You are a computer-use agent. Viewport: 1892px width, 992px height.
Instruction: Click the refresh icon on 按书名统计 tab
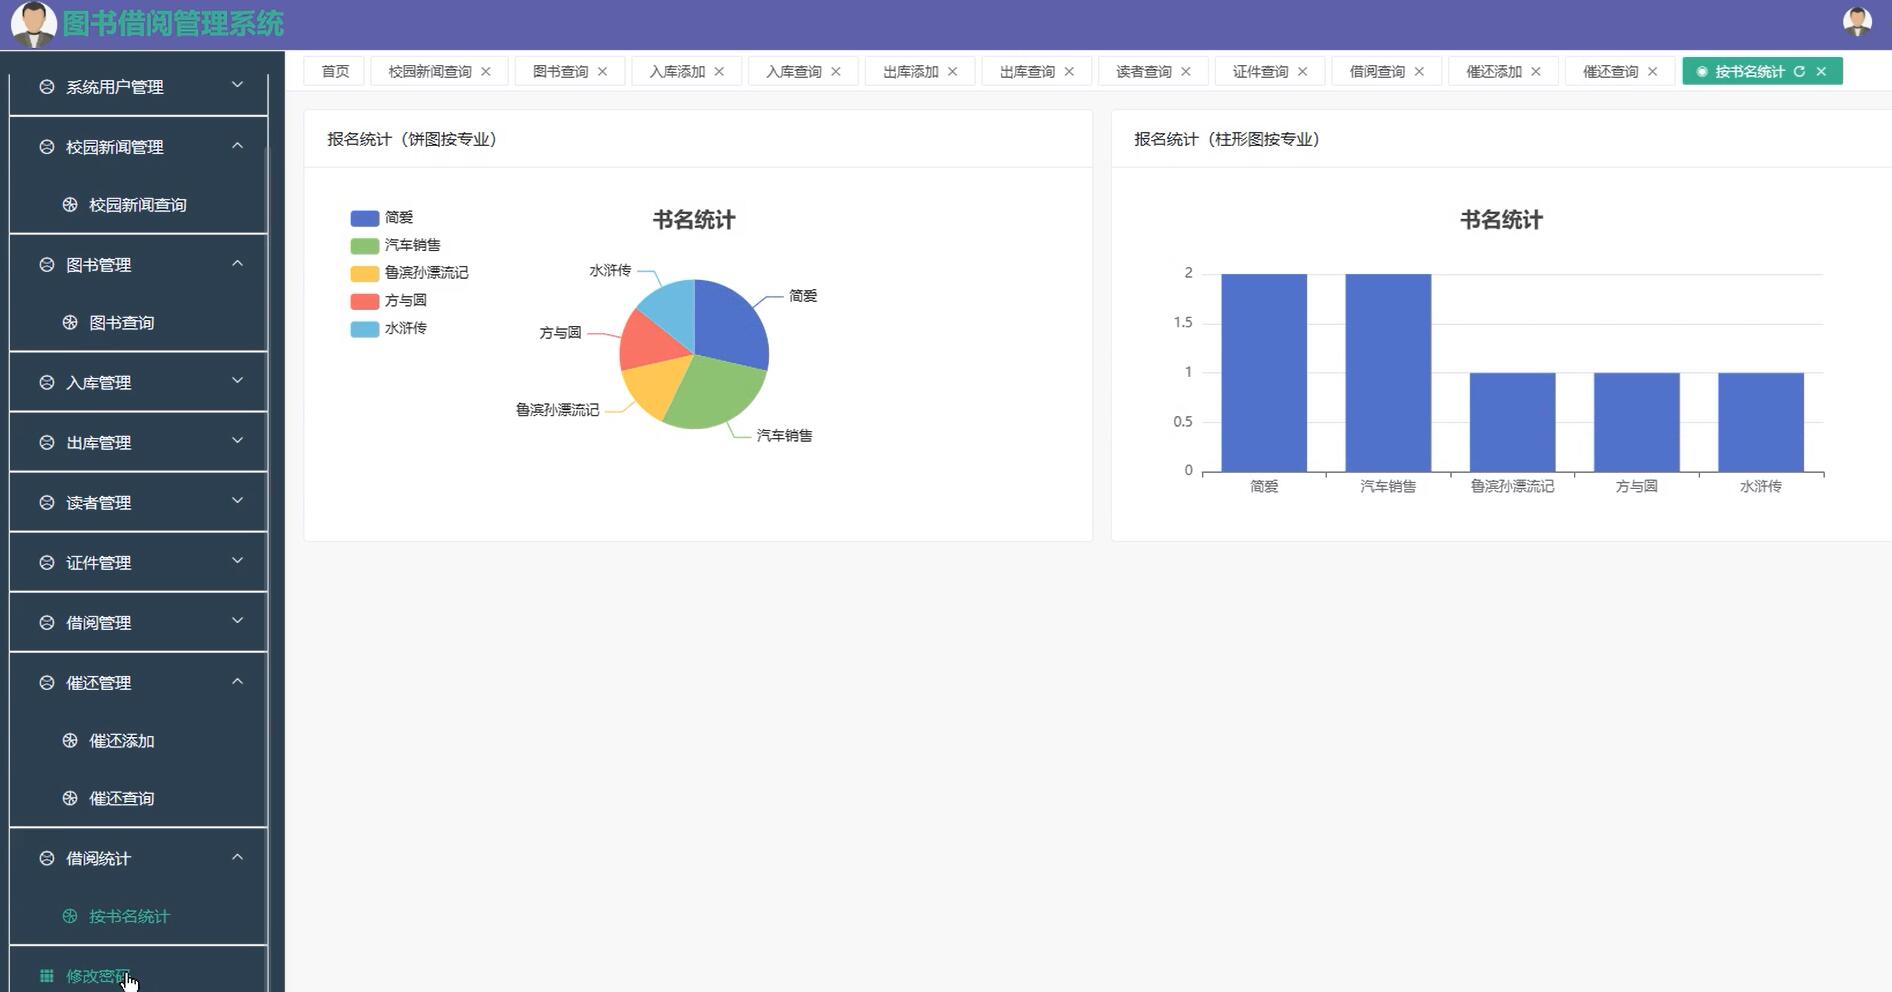pyautogui.click(x=1800, y=71)
